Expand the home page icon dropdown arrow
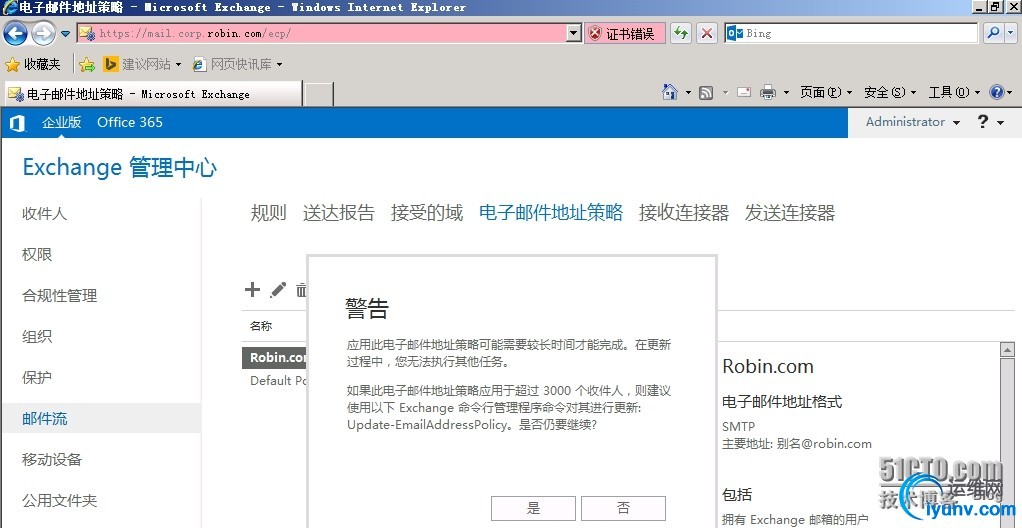Image resolution: width=1022 pixels, height=528 pixels. point(688,93)
